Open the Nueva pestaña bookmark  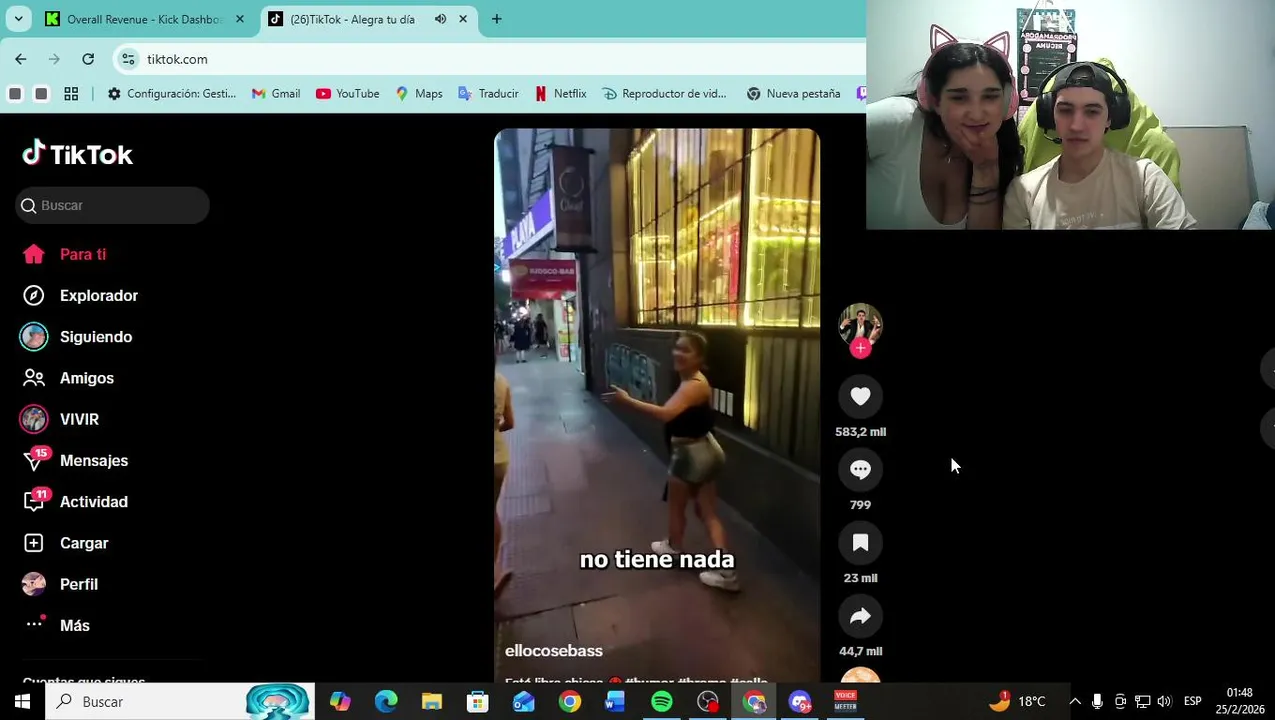tap(793, 93)
